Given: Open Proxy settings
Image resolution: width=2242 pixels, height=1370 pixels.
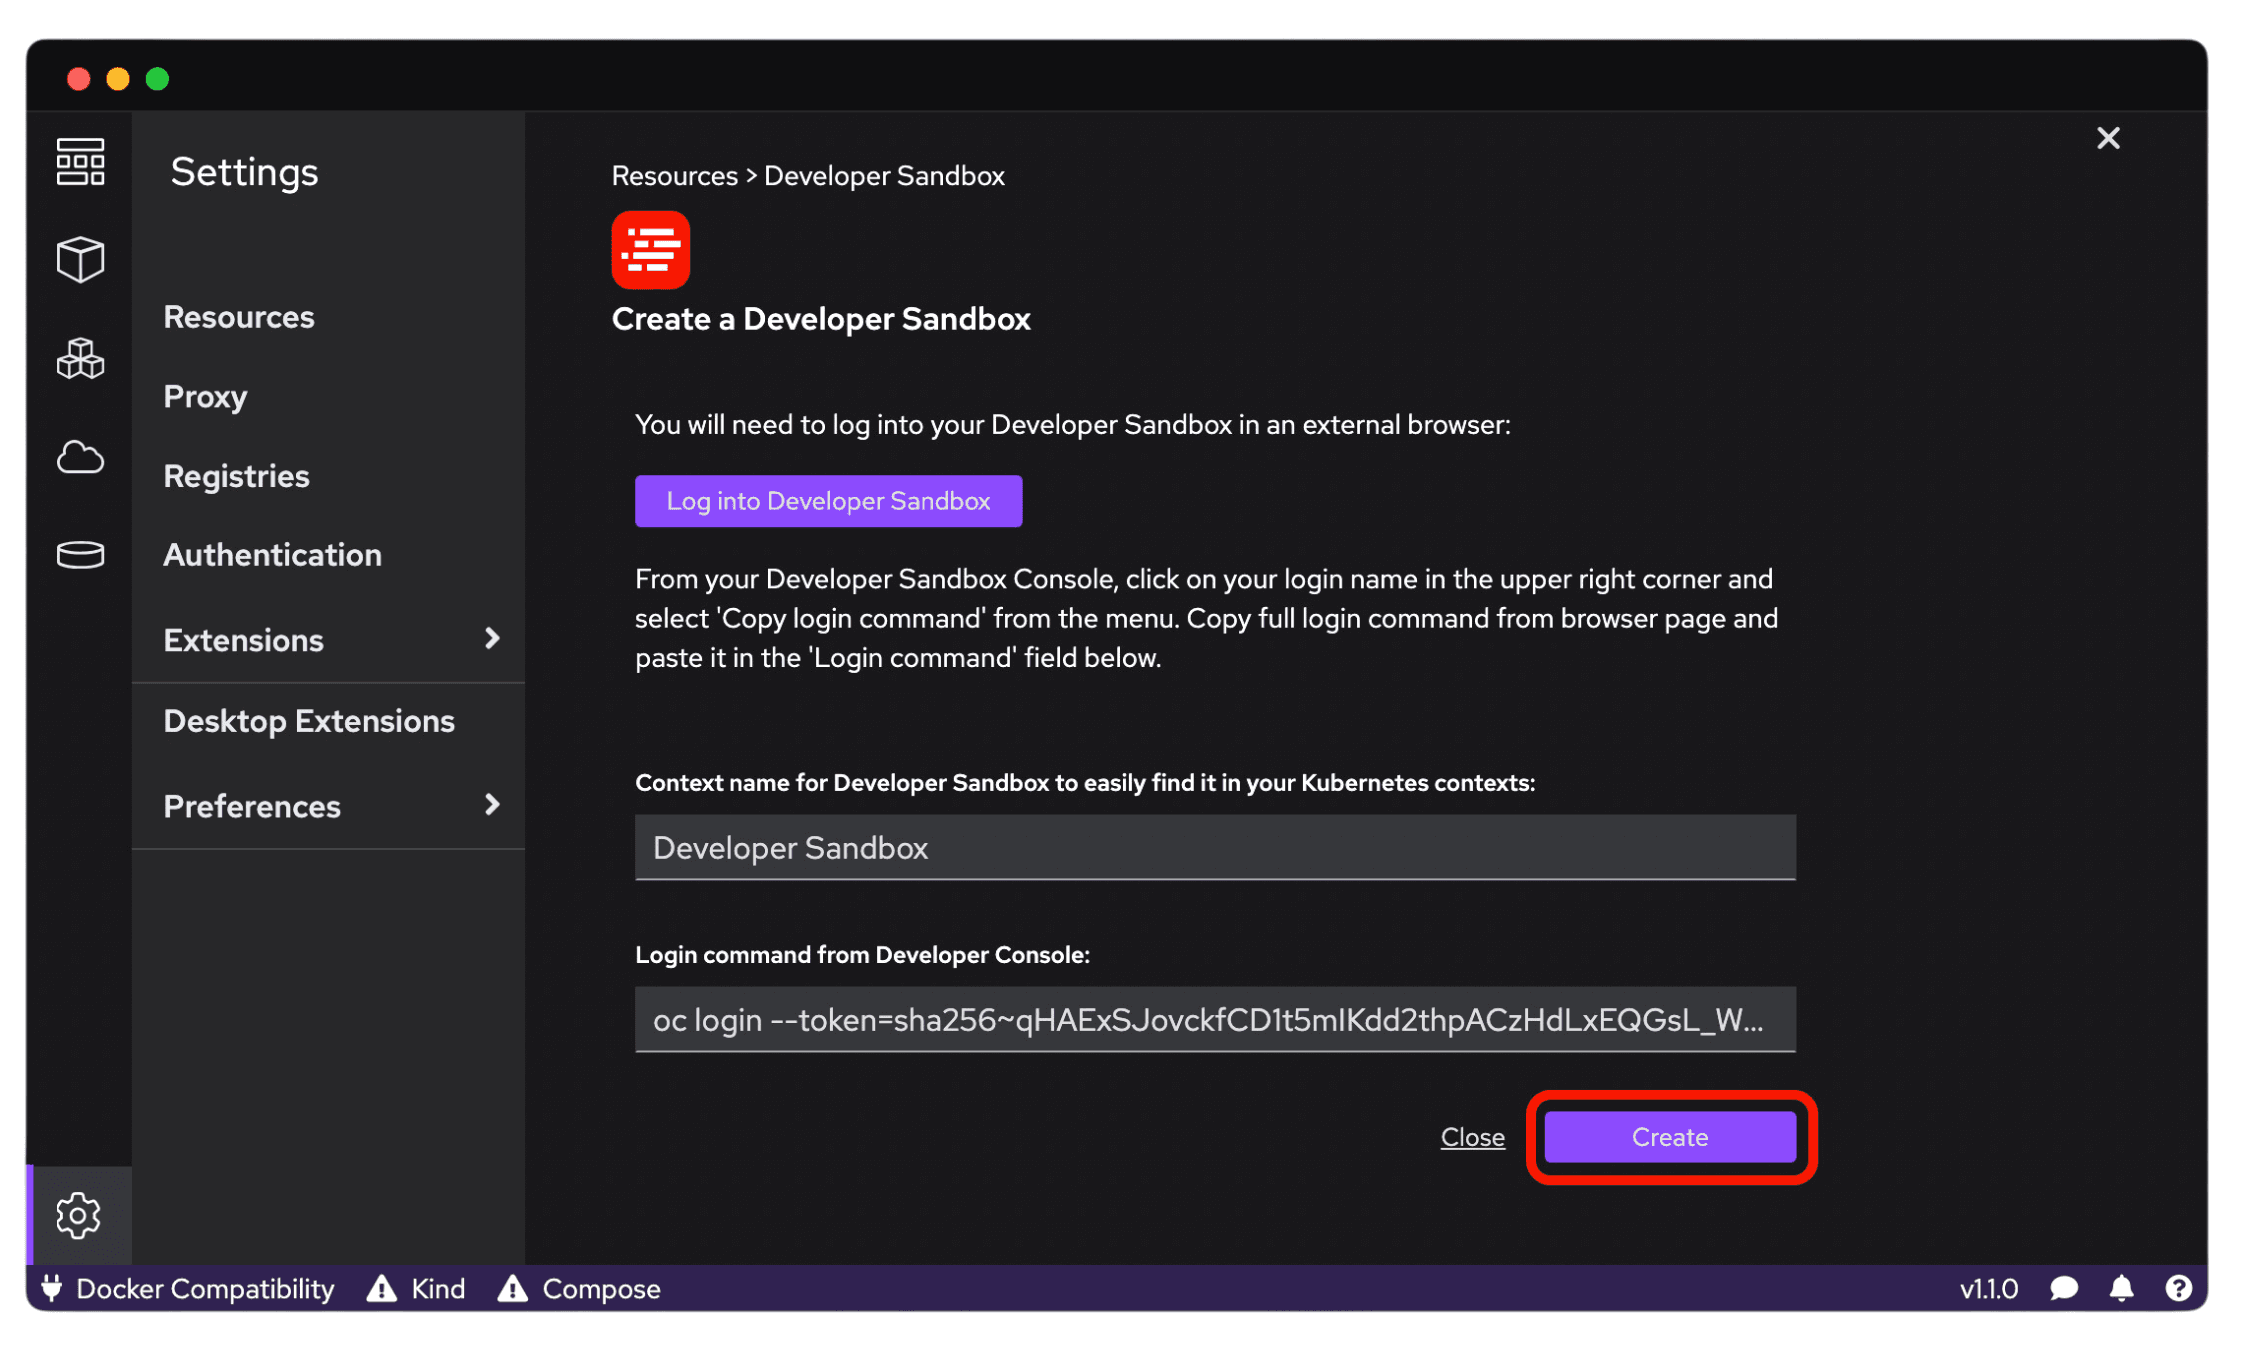Looking at the screenshot, I should click(205, 397).
